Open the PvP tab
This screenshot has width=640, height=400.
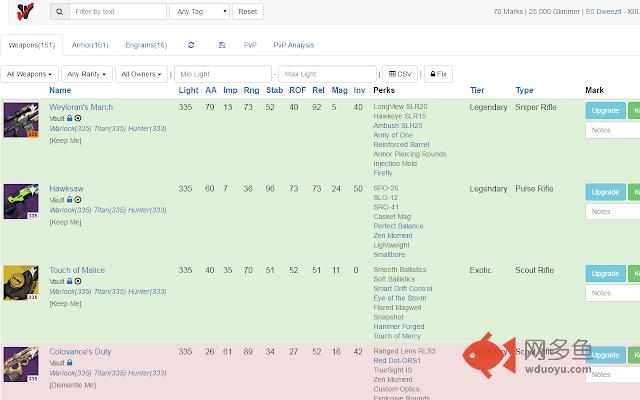[250, 45]
